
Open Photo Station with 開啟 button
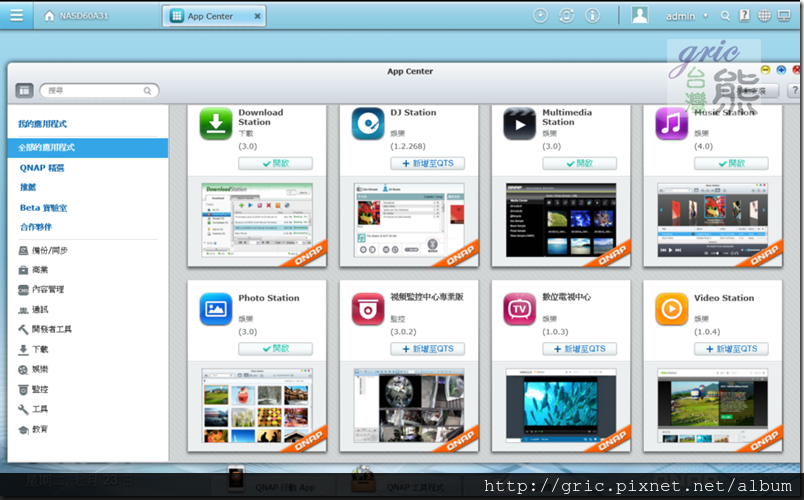(x=275, y=349)
